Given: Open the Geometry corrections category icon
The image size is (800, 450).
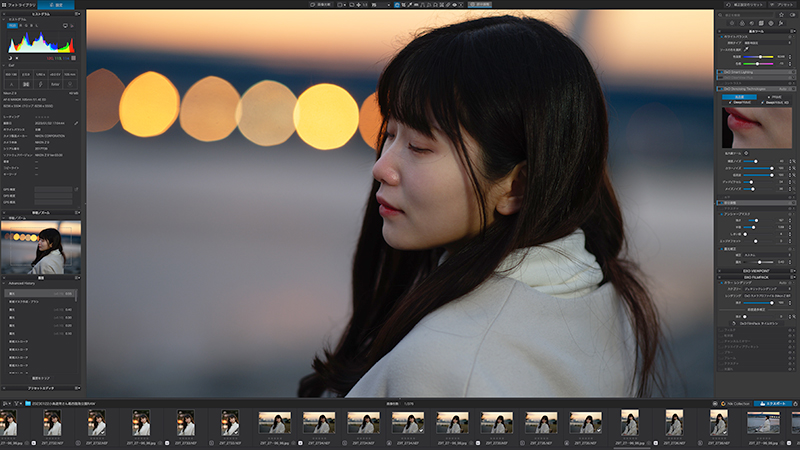Looking at the screenshot, I should (x=761, y=23).
